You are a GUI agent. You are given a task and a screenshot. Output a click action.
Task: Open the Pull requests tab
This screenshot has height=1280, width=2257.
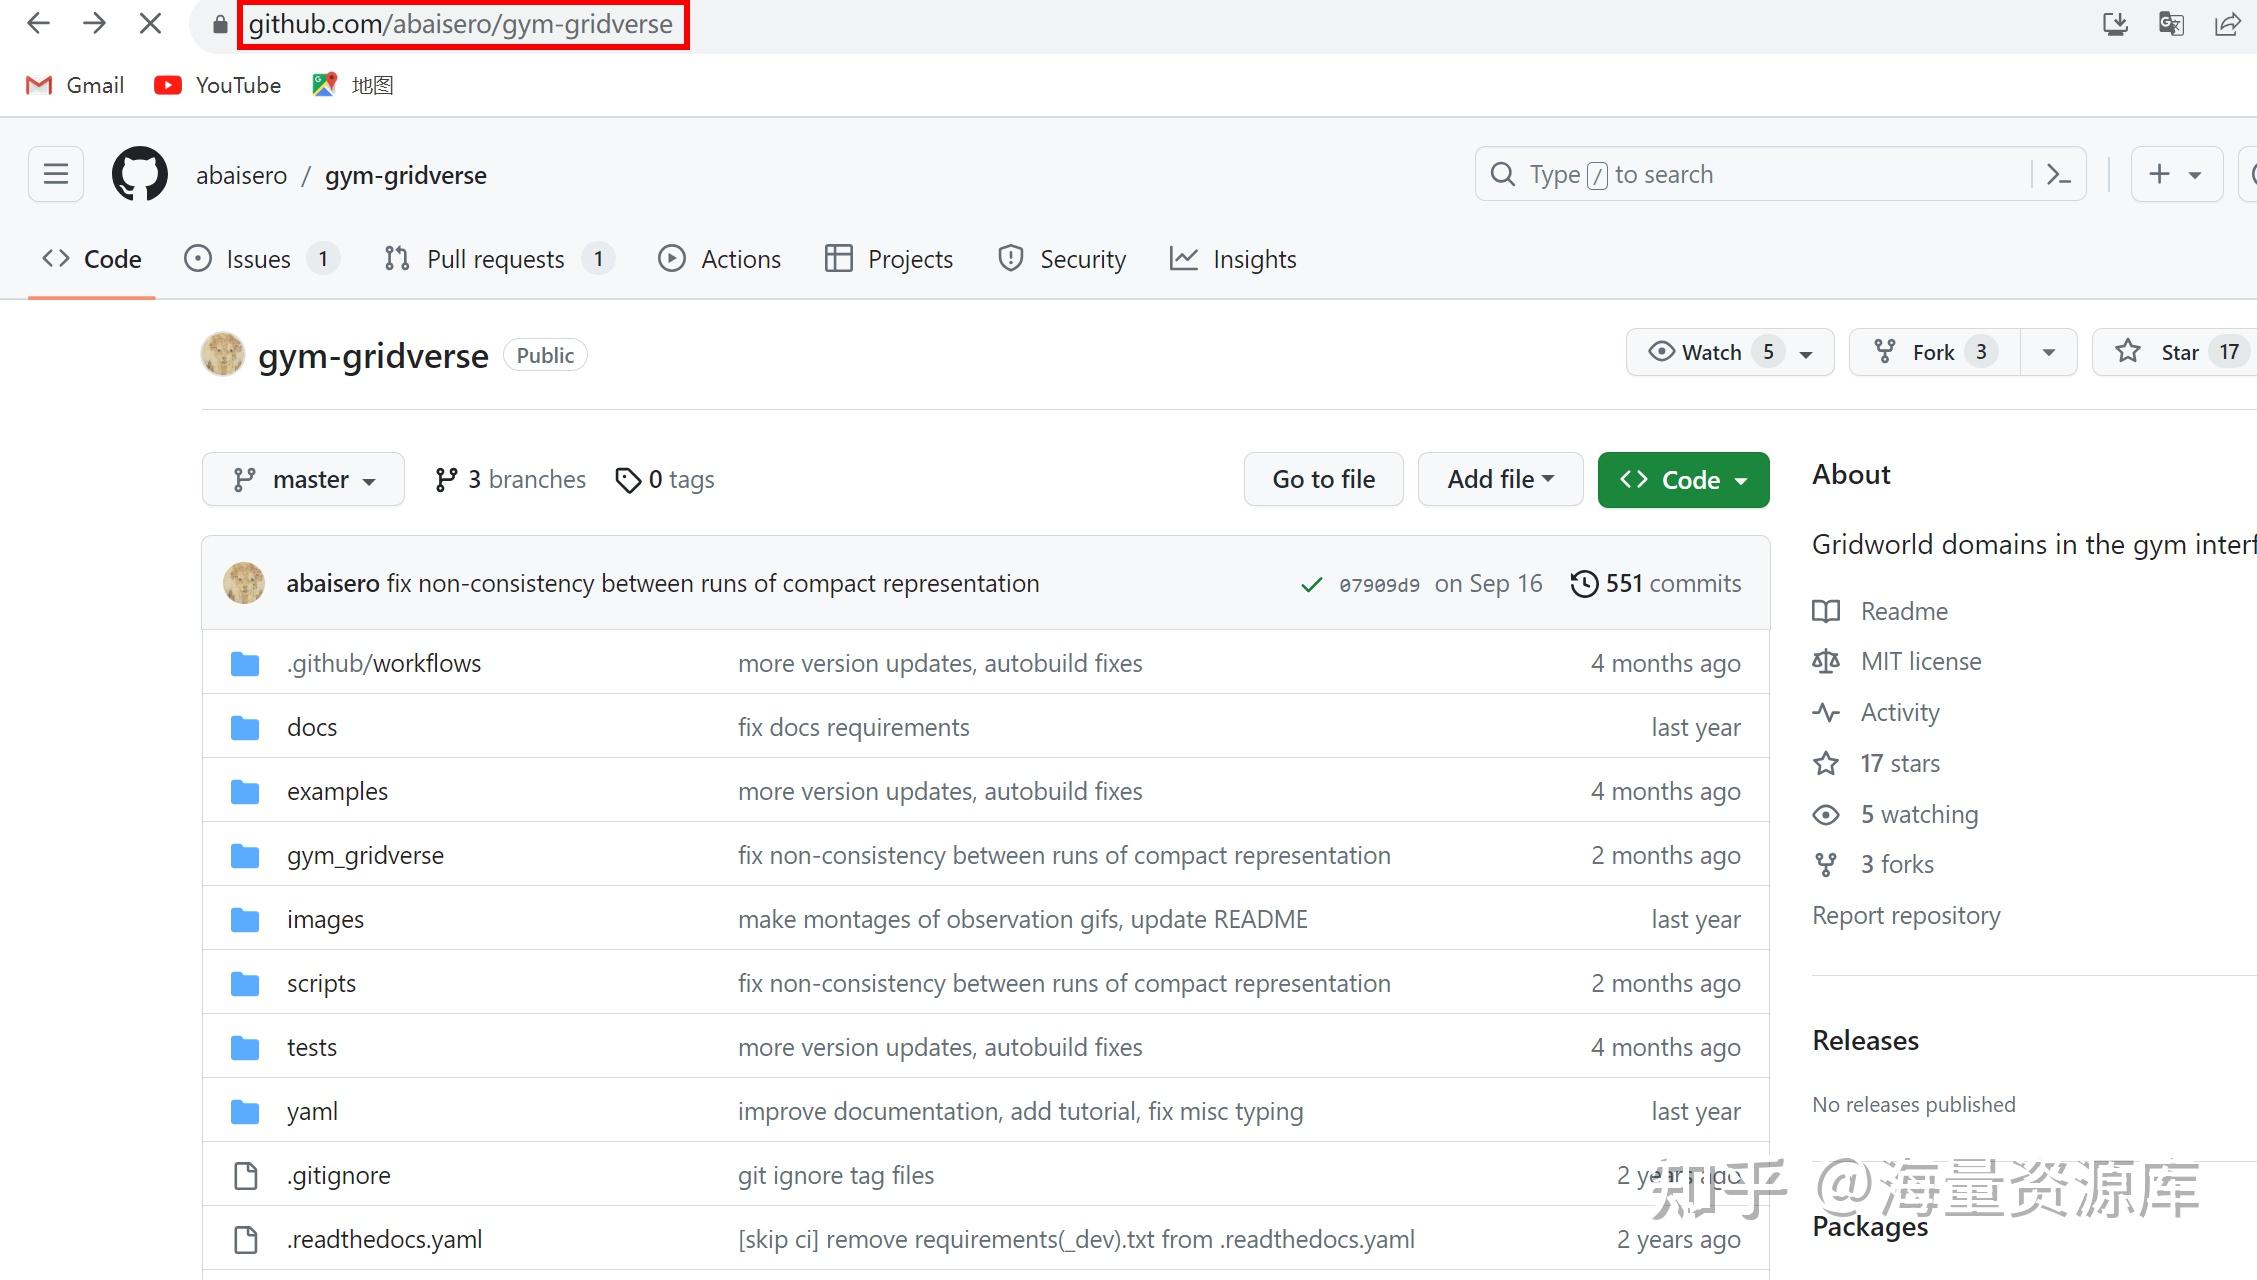(x=496, y=259)
